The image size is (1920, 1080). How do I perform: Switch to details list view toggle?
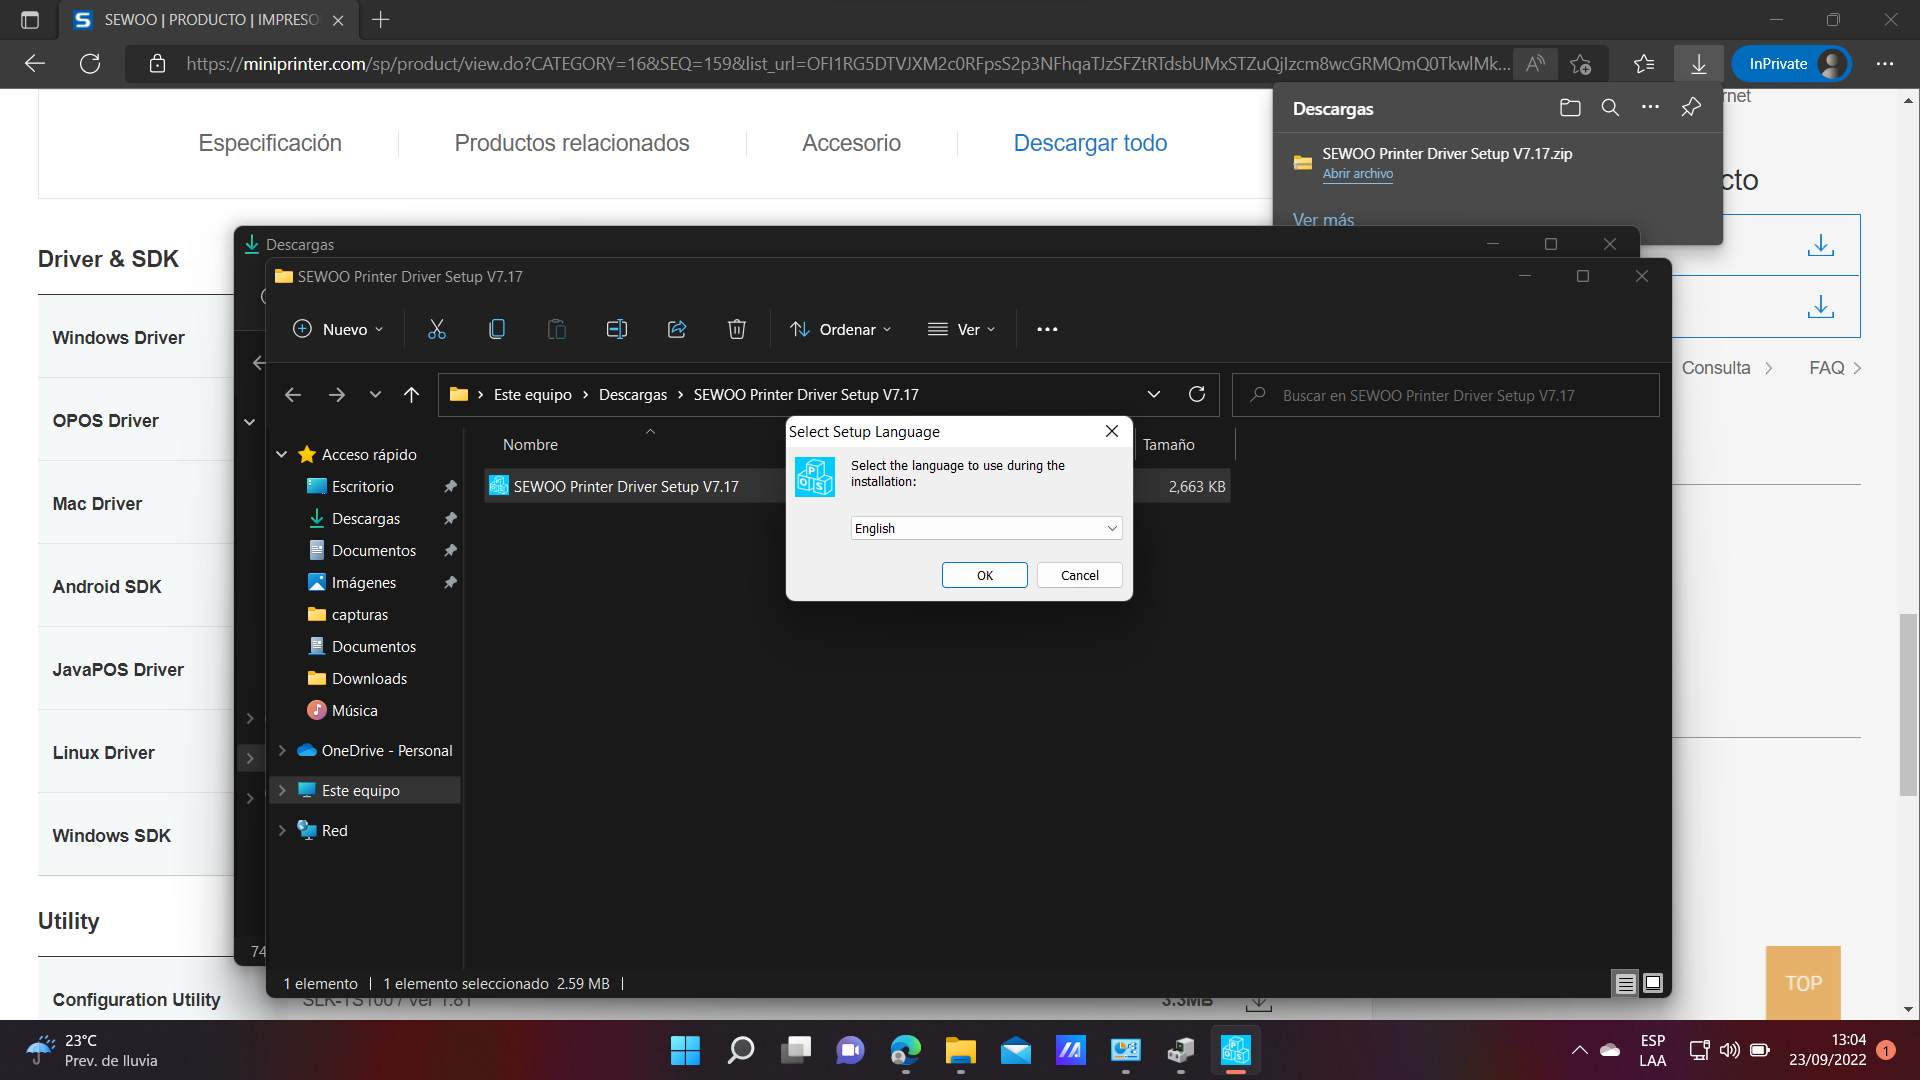pyautogui.click(x=1625, y=983)
